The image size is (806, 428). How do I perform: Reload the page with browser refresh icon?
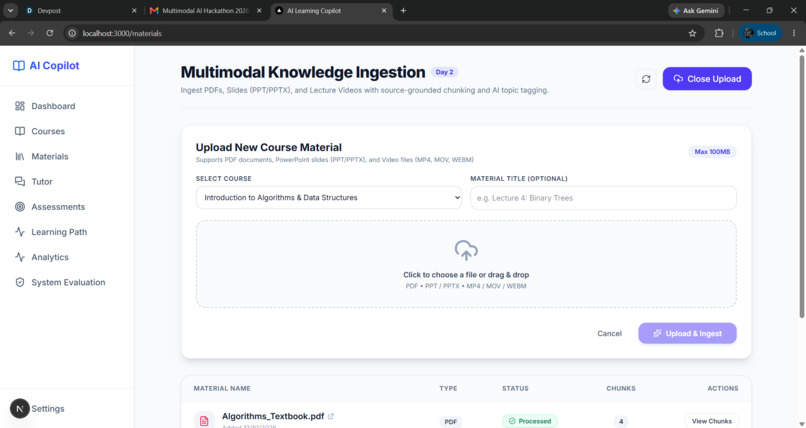coord(49,33)
